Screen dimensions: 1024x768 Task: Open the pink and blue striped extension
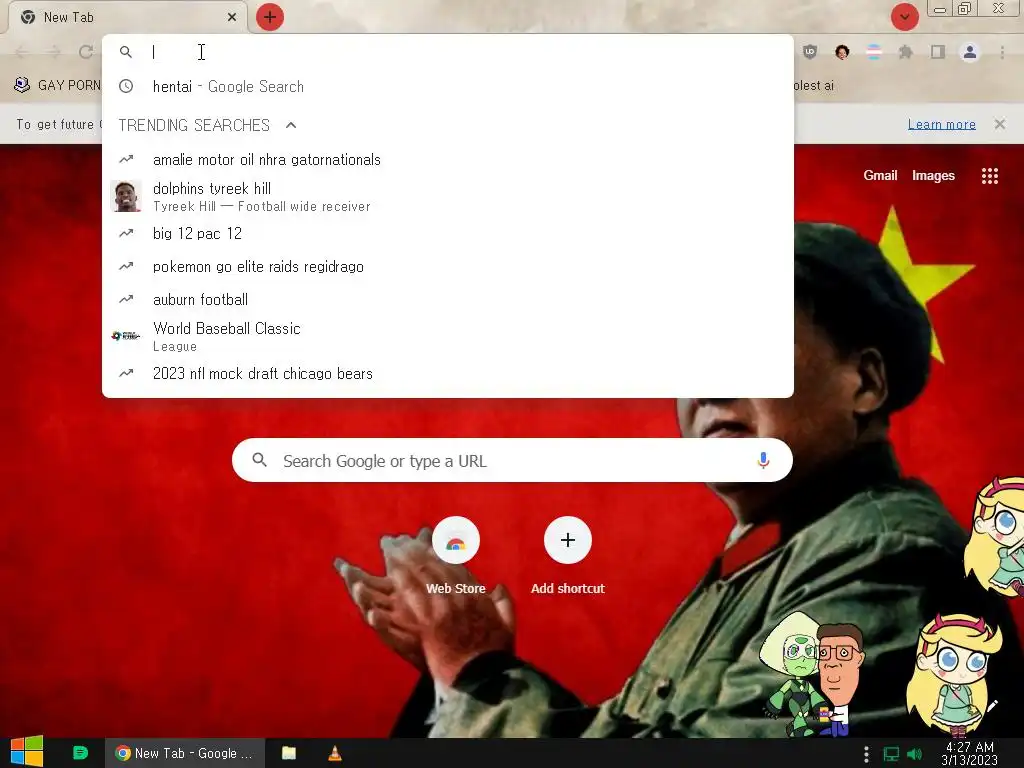tap(874, 52)
